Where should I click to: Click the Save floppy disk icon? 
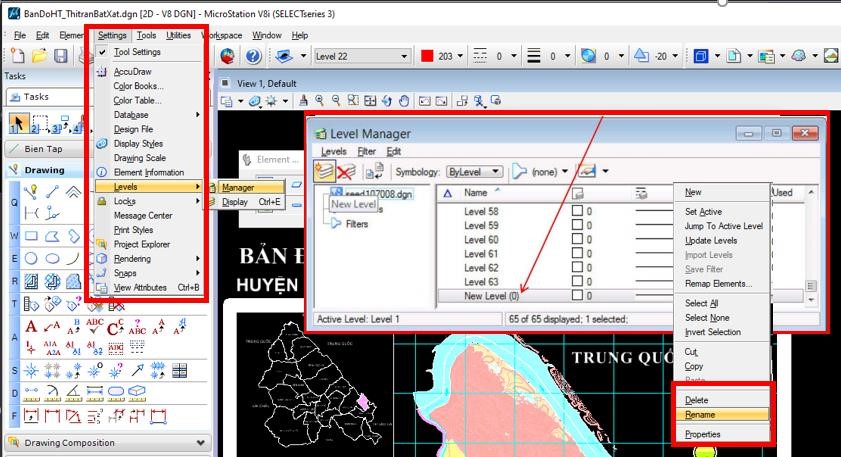(x=60, y=56)
